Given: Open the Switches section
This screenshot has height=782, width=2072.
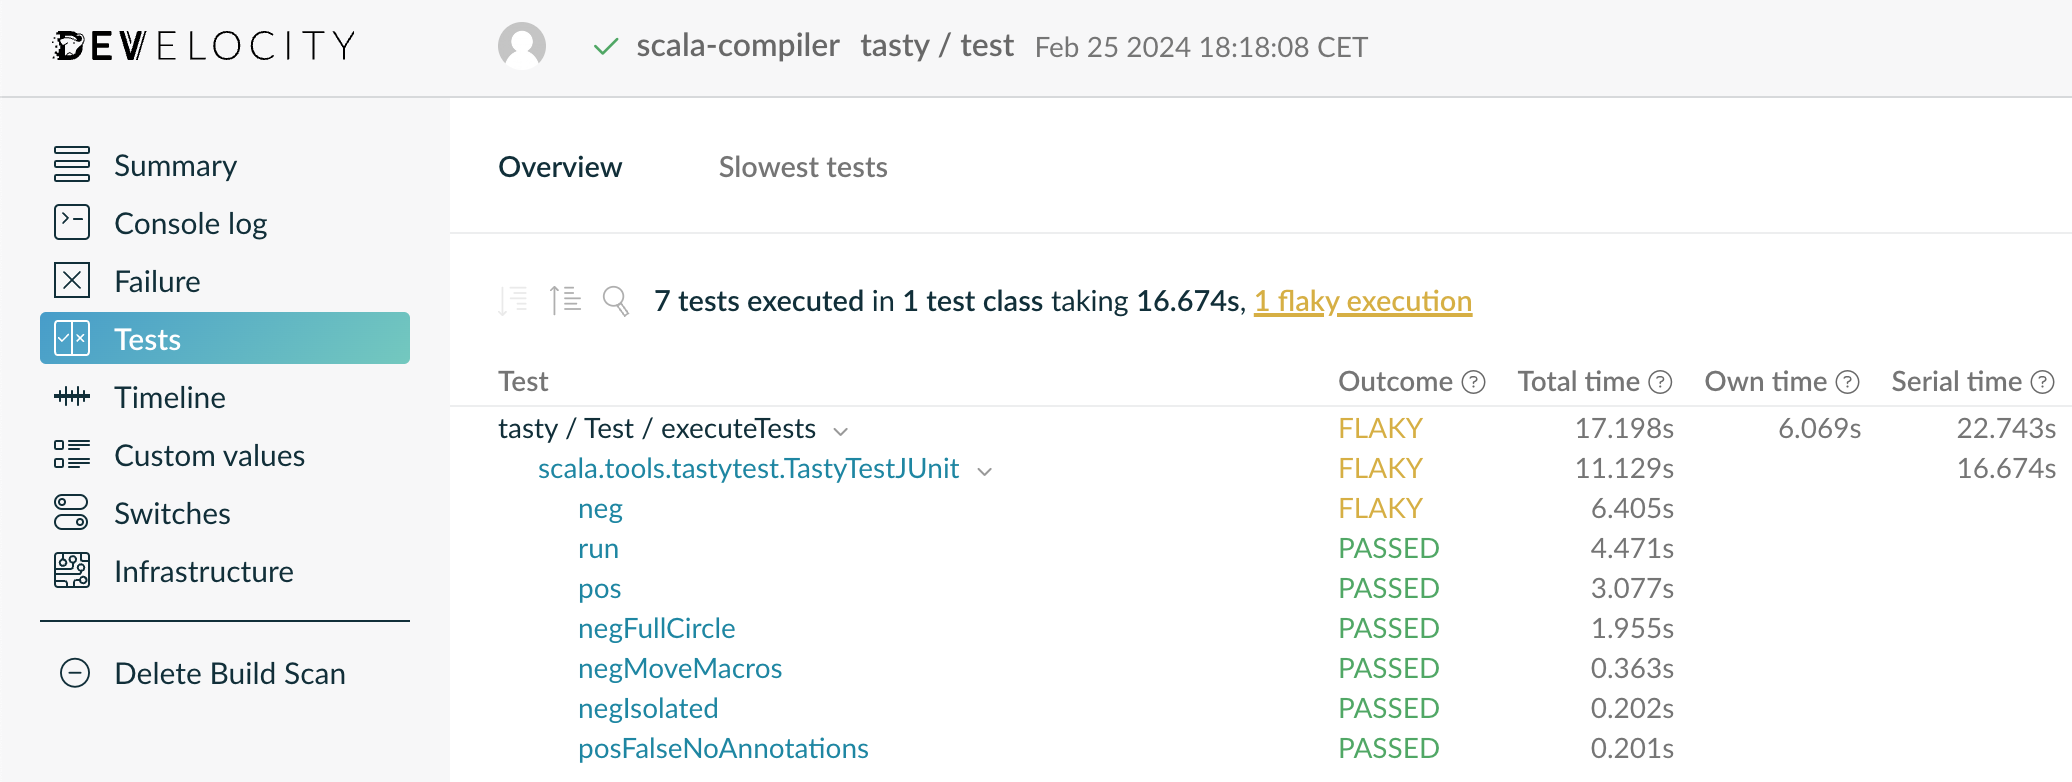Looking at the screenshot, I should click(x=172, y=513).
